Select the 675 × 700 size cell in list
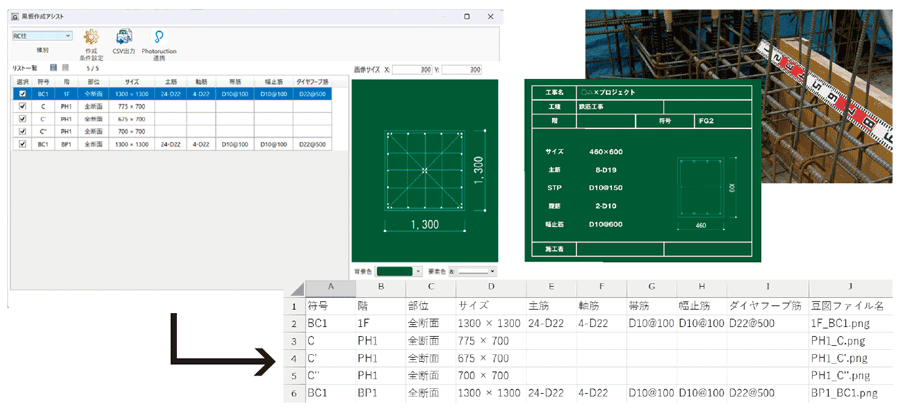Viewport: 900px width, 408px height. click(x=131, y=119)
